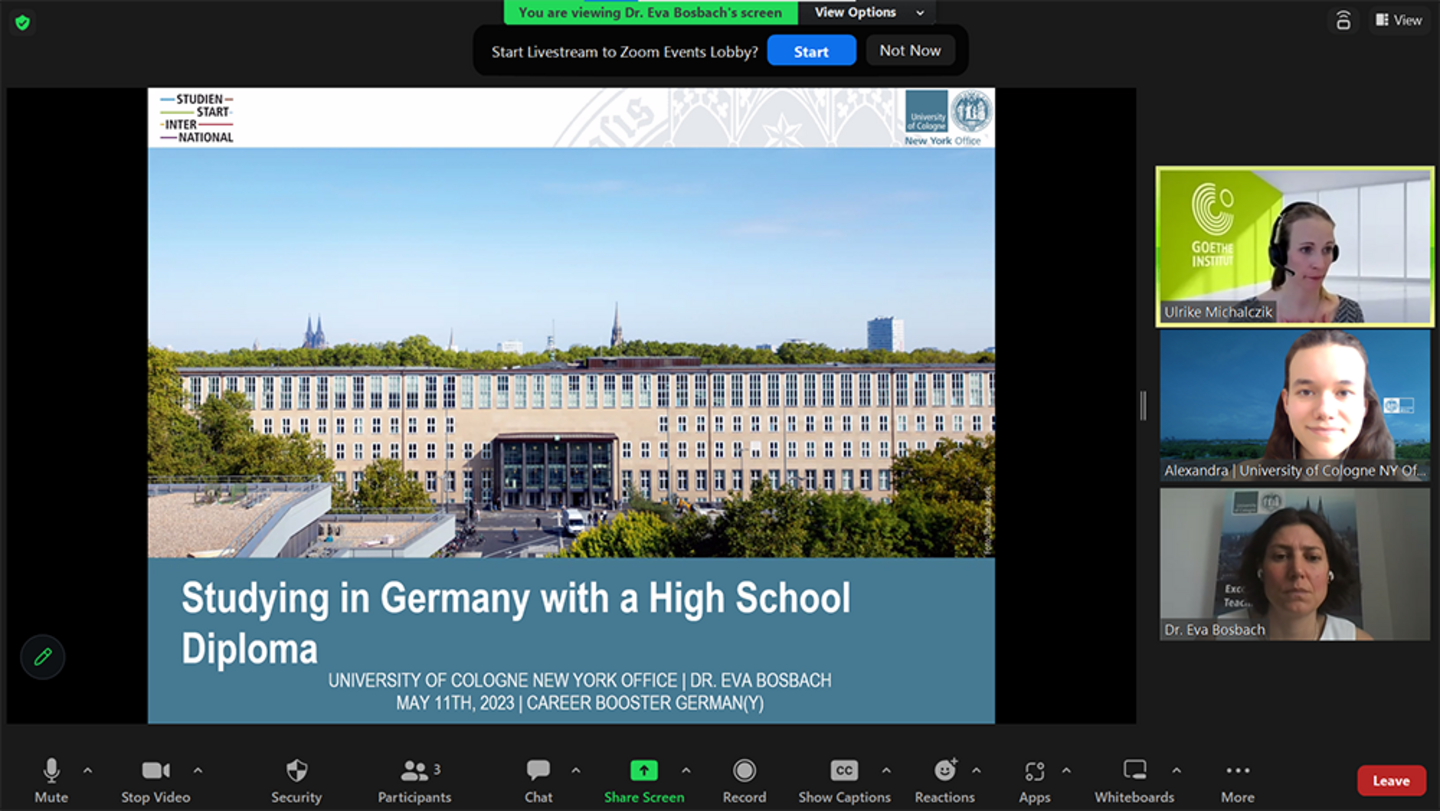The image size is (1440, 811).
Task: Click the green Share Screen icon
Action: click(644, 770)
